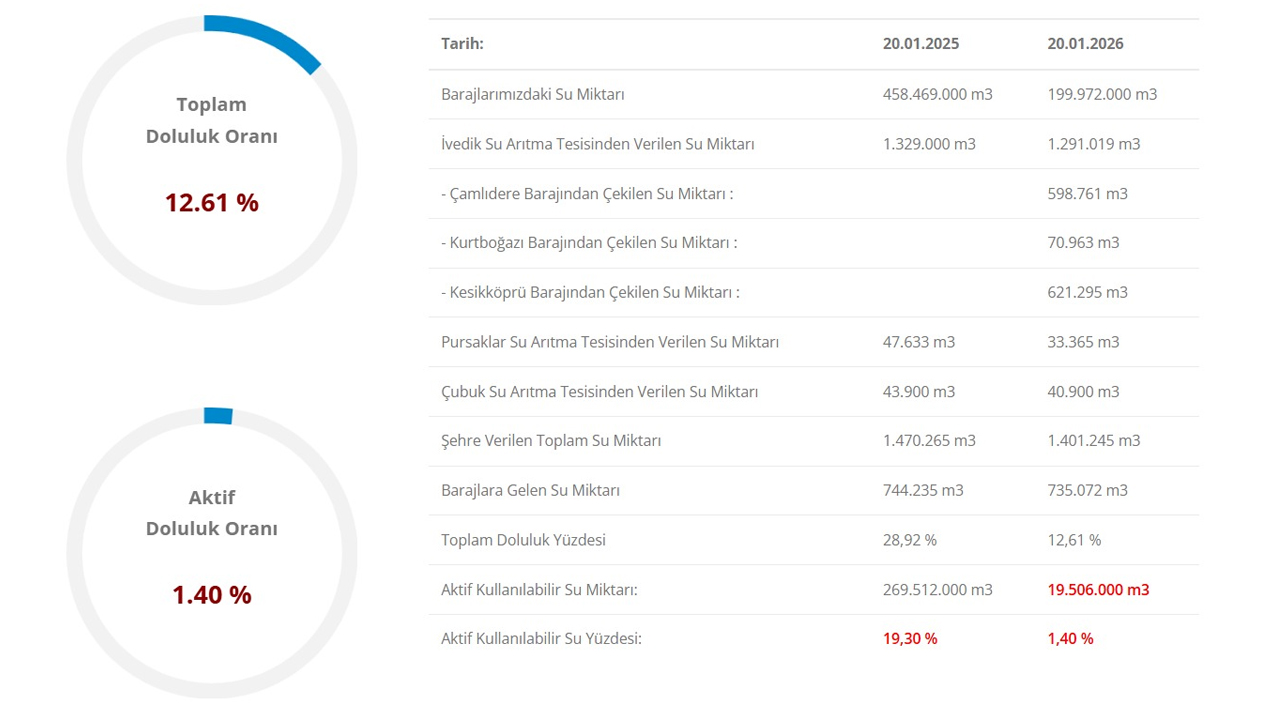Click the 458.469.000 m3 value

click(937, 94)
